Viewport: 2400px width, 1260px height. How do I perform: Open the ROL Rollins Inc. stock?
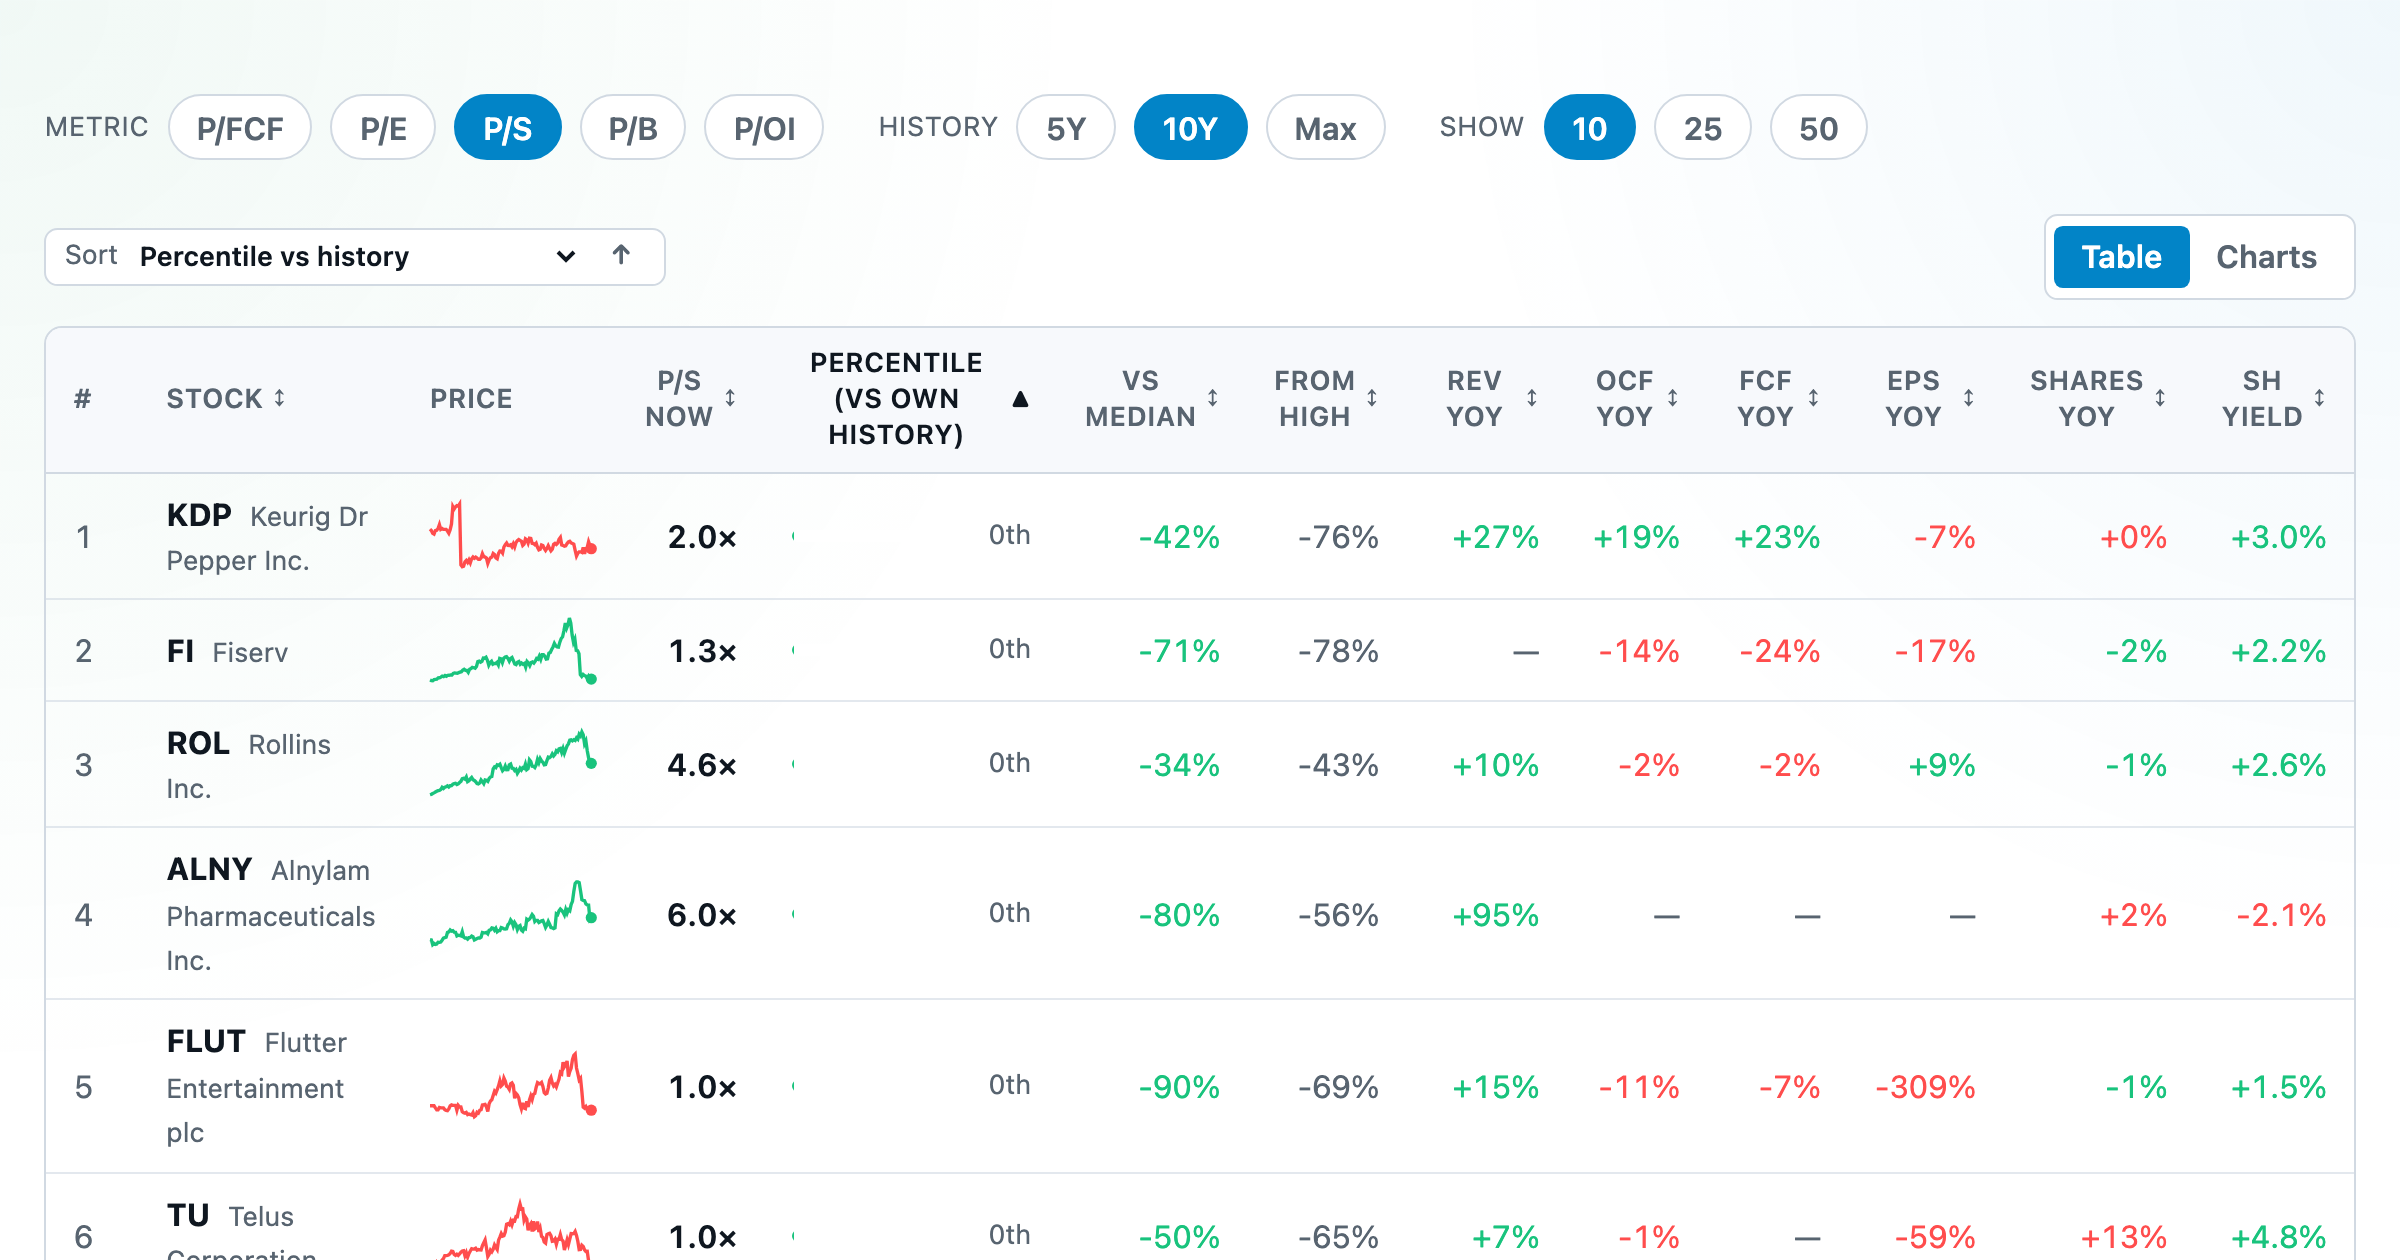[249, 765]
